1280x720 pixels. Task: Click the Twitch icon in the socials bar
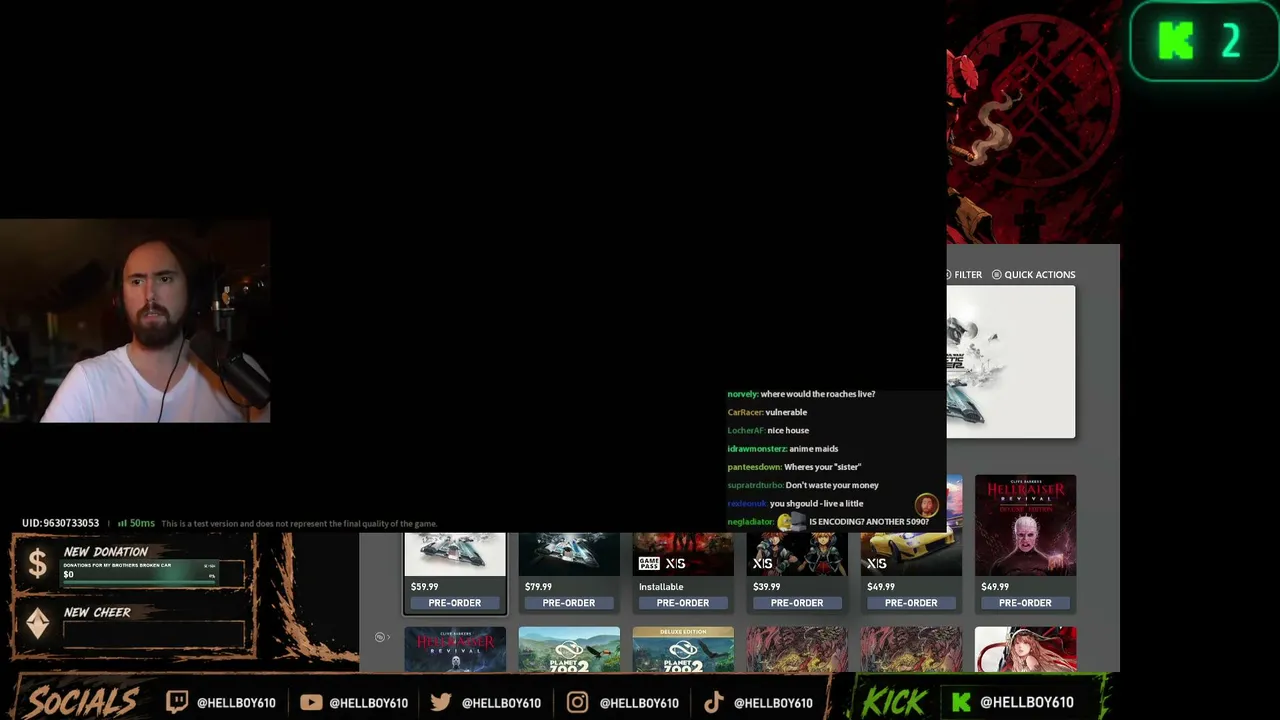pos(176,702)
